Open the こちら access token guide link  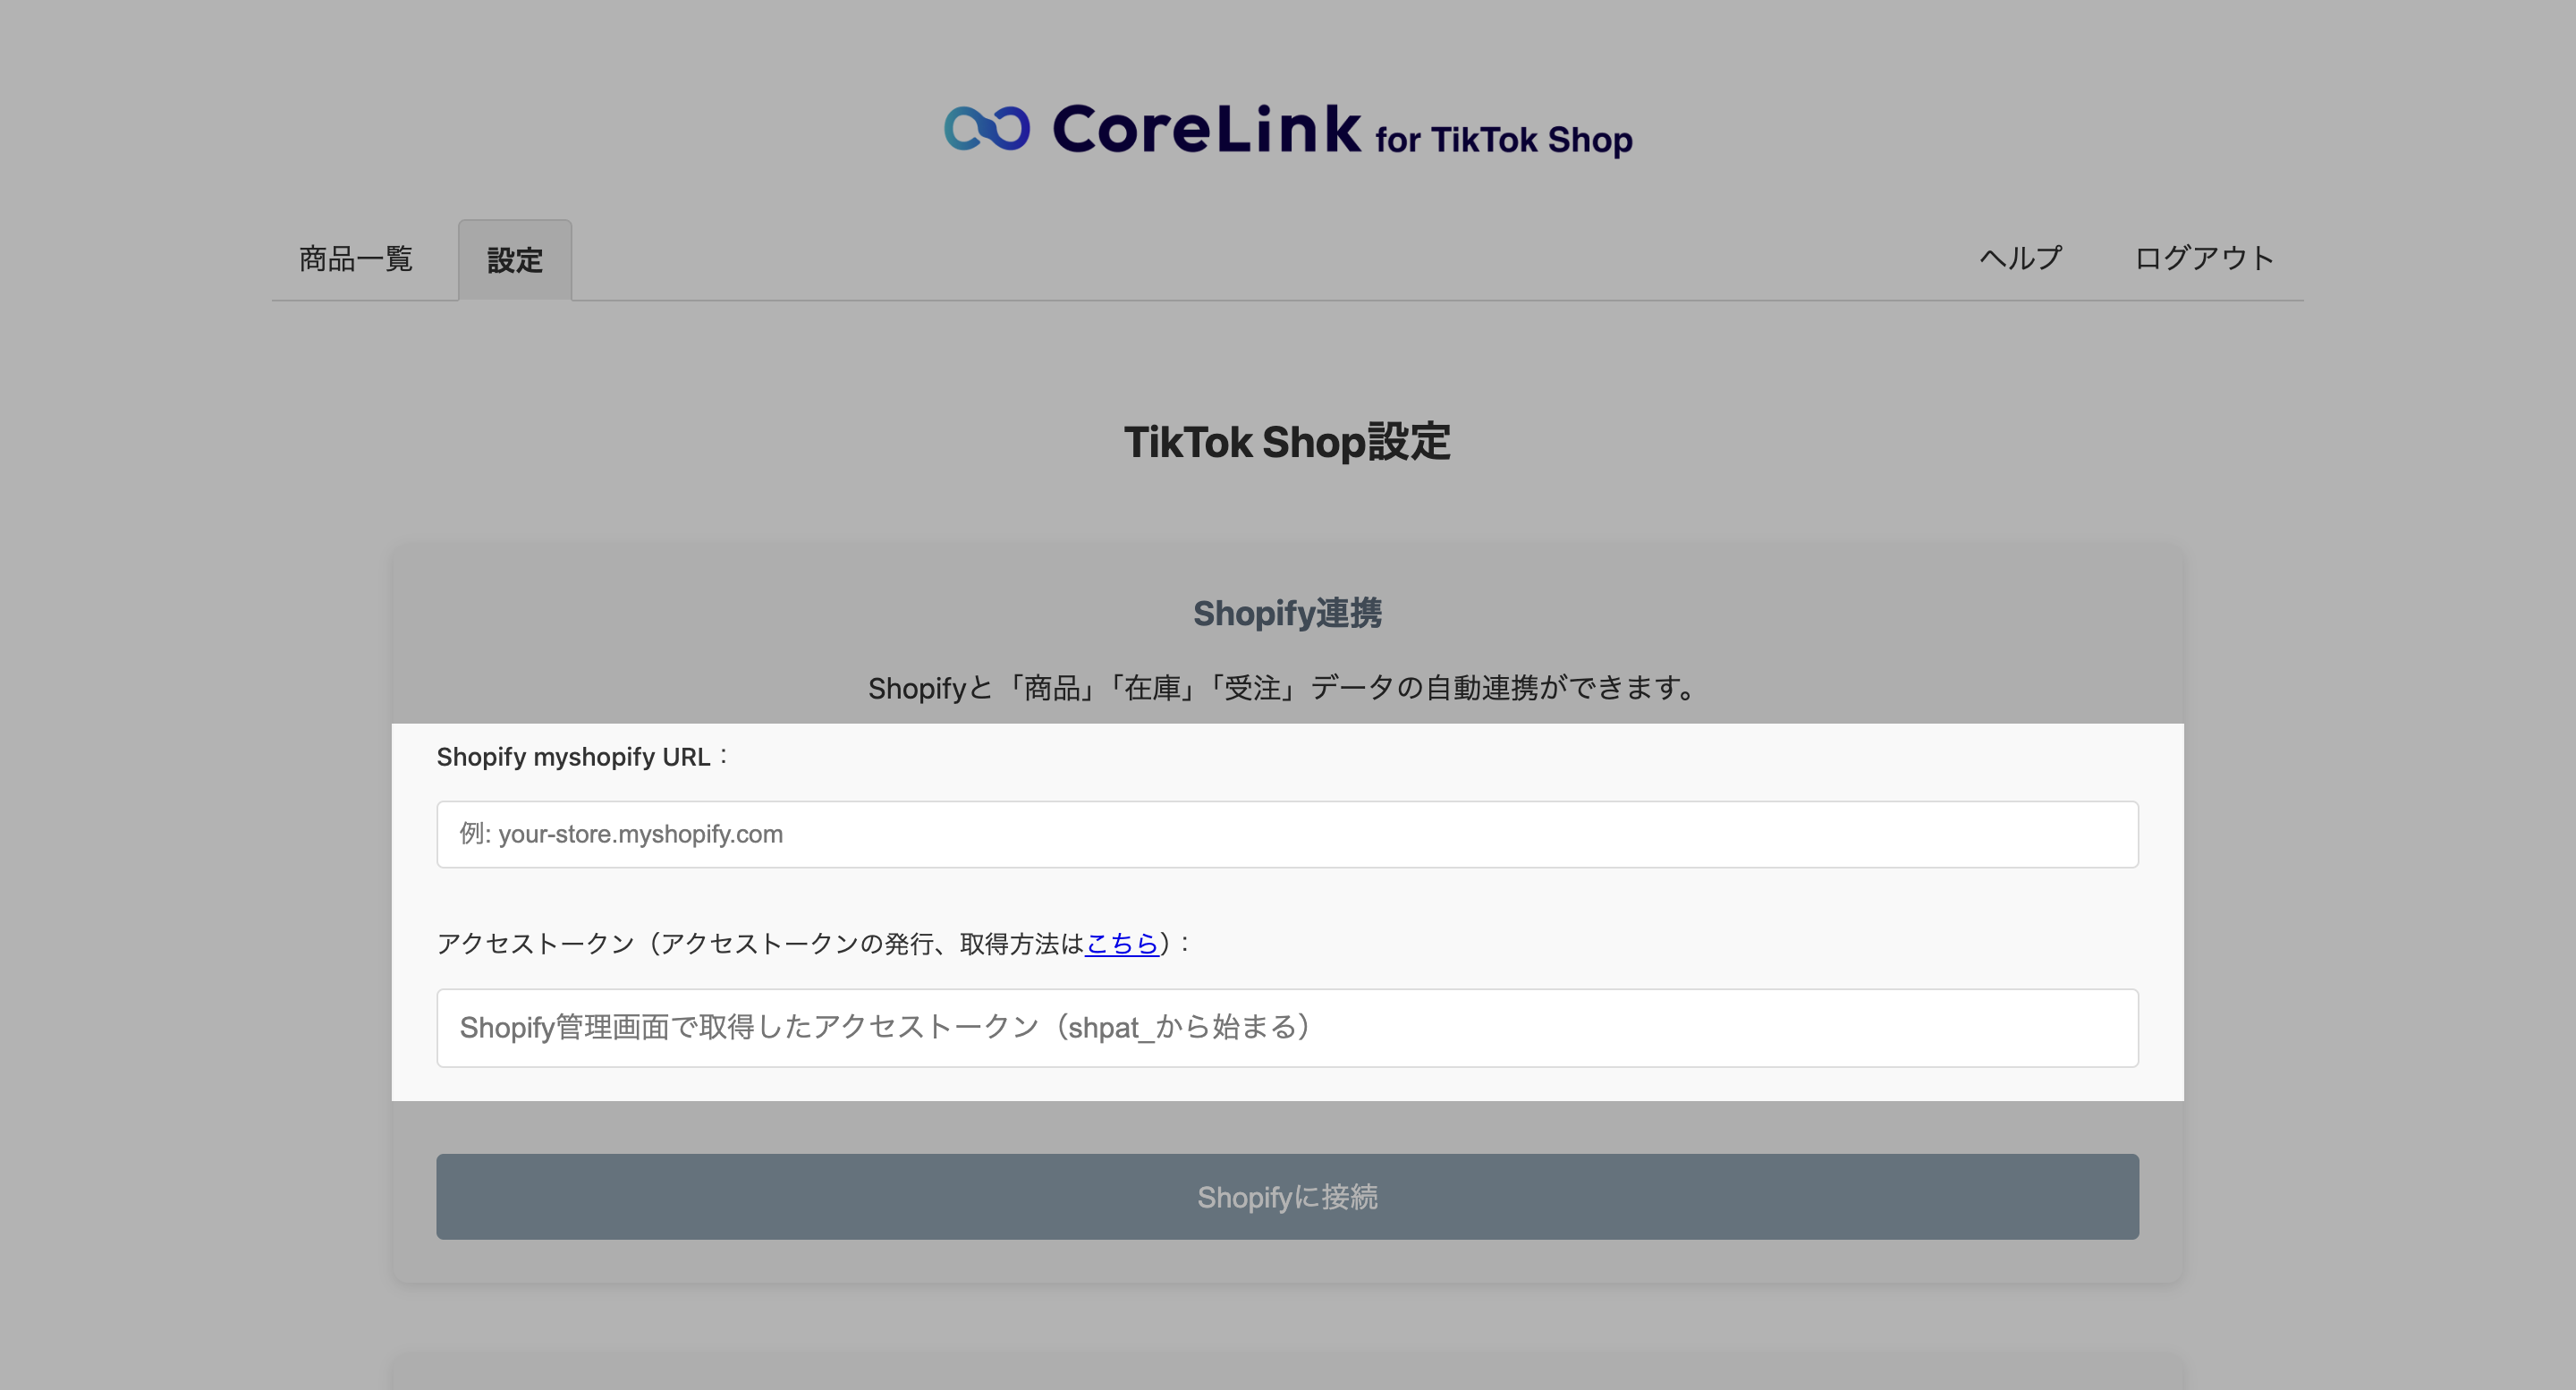pos(1121,944)
